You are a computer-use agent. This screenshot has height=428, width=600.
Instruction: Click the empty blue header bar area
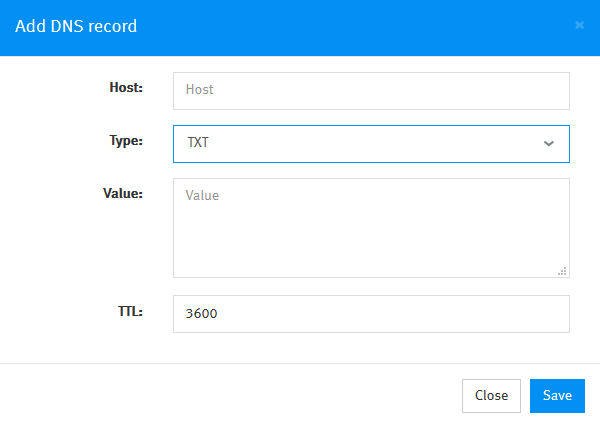(350, 26)
